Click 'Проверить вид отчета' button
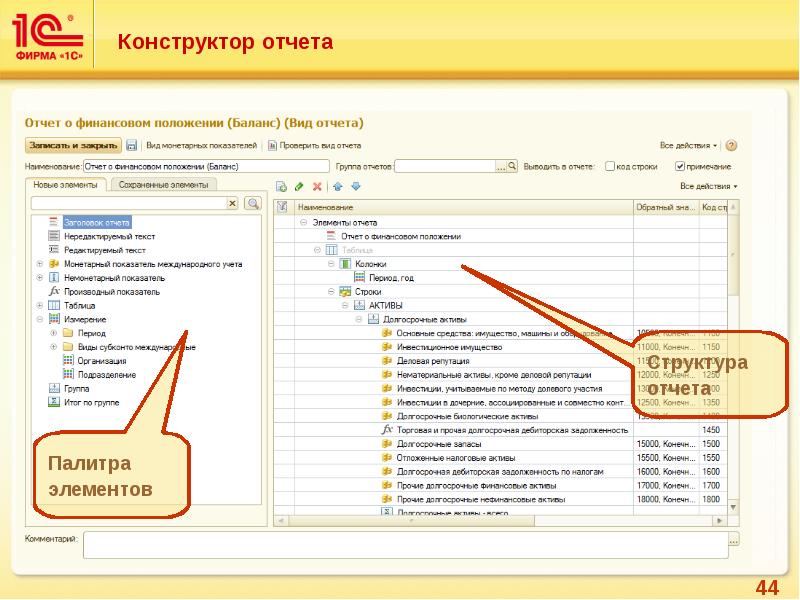Image resolution: width=800 pixels, height=600 pixels. point(317,146)
